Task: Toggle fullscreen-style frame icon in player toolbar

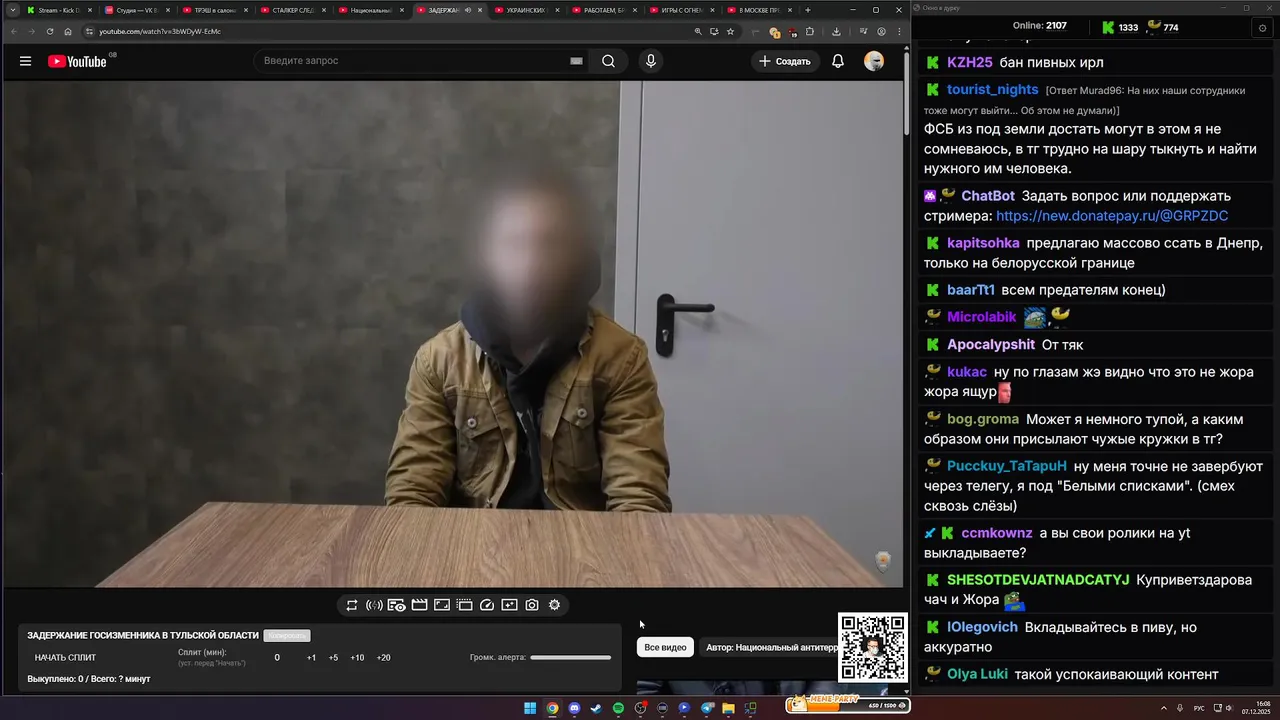Action: tap(442, 605)
